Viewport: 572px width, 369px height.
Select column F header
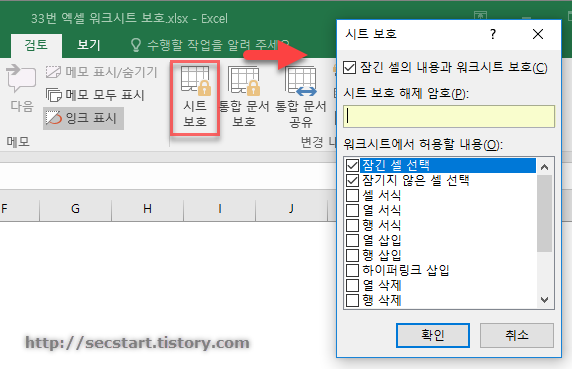(19, 209)
